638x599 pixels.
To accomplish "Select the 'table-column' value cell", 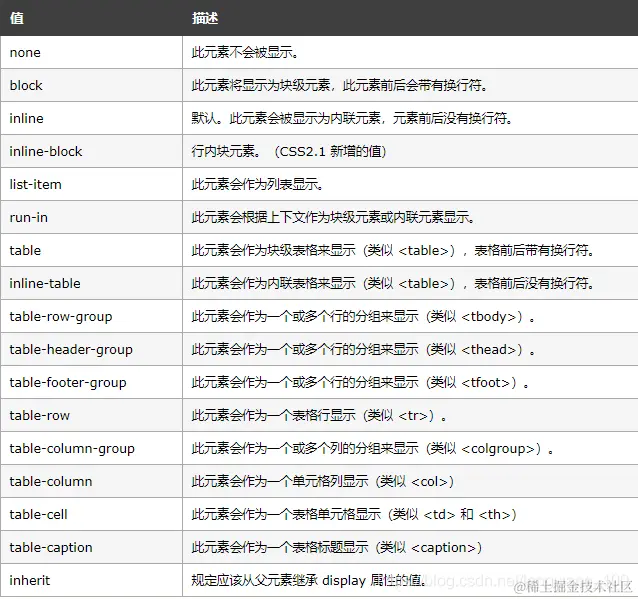I will click(x=92, y=481).
